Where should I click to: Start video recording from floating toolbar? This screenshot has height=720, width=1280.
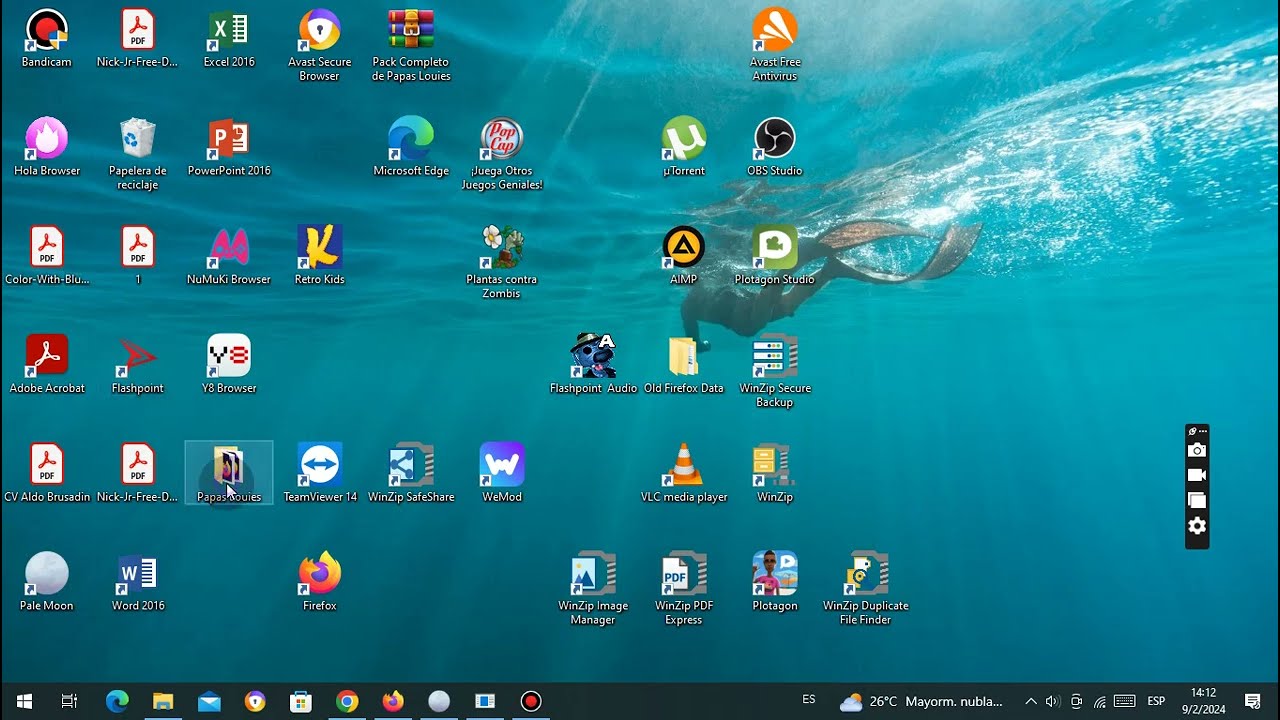point(1197,476)
